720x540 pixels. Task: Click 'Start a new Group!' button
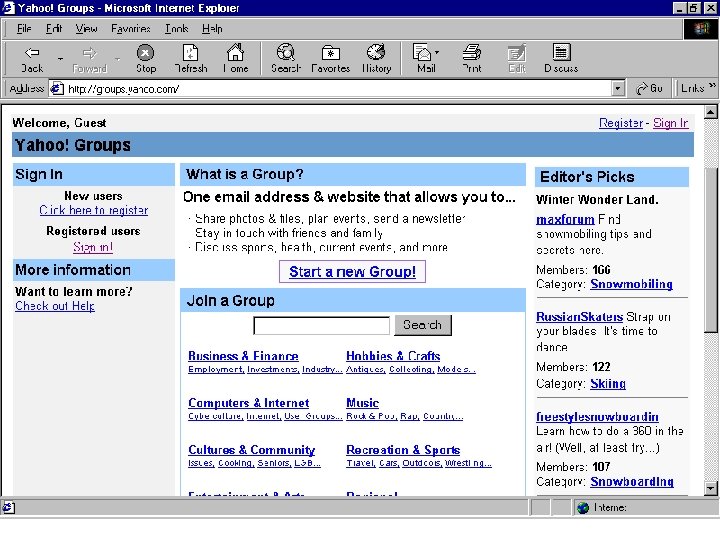pos(352,272)
